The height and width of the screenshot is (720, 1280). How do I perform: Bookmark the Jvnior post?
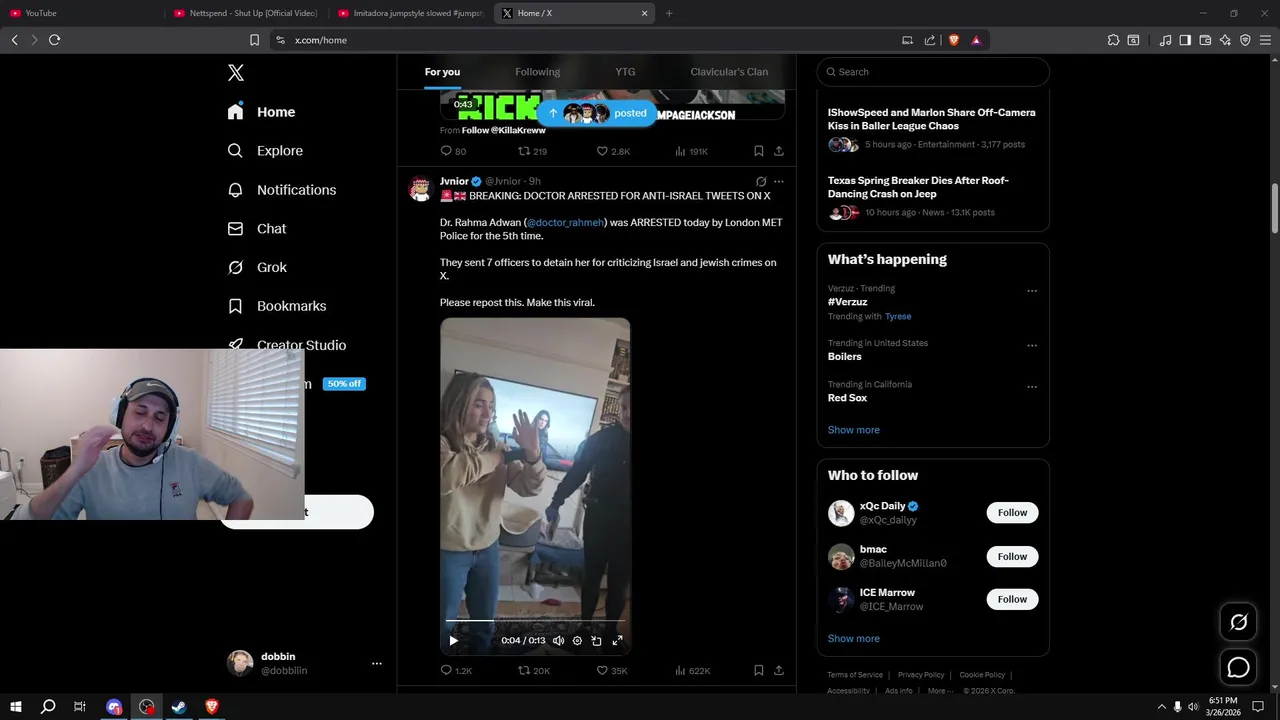[759, 670]
